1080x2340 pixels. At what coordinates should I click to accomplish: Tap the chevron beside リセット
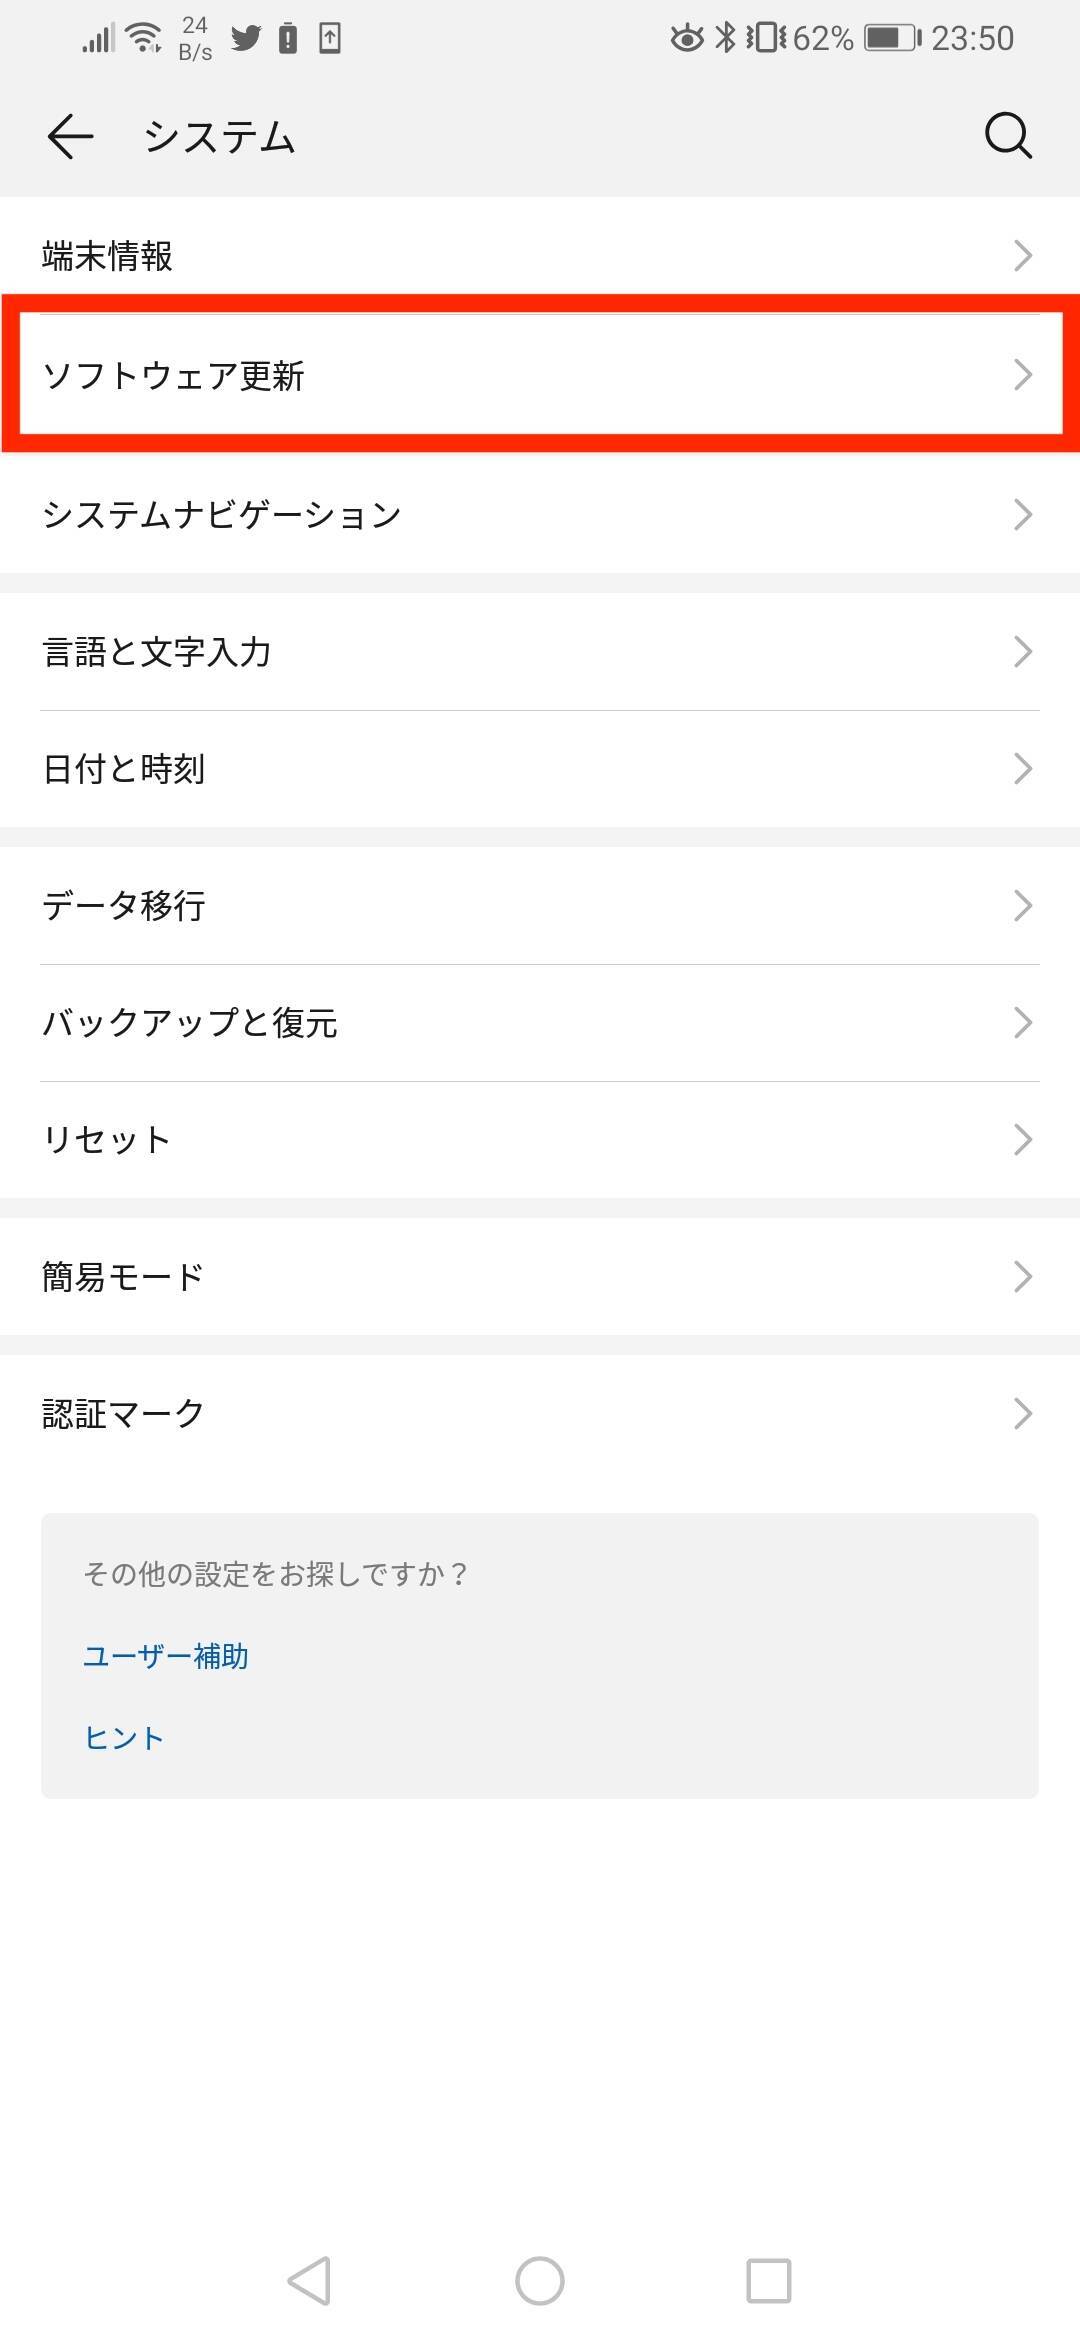click(1022, 1139)
